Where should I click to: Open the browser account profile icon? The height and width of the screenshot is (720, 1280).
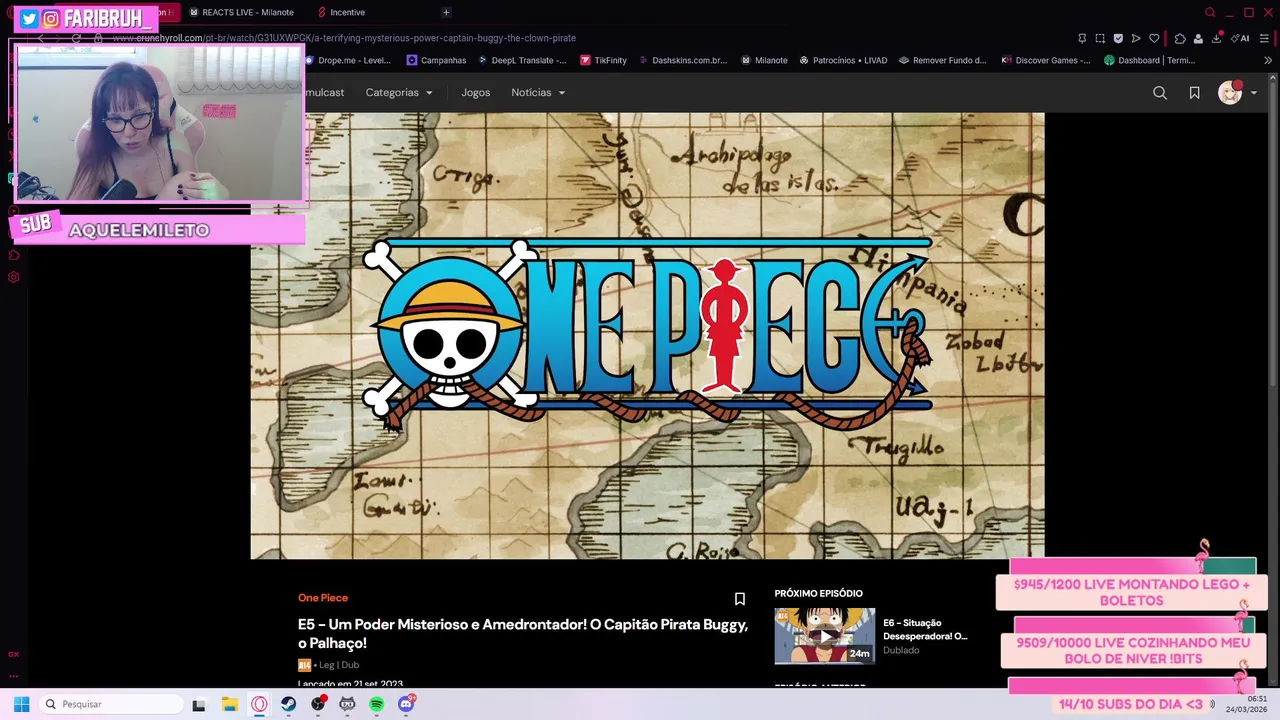(x=1198, y=38)
